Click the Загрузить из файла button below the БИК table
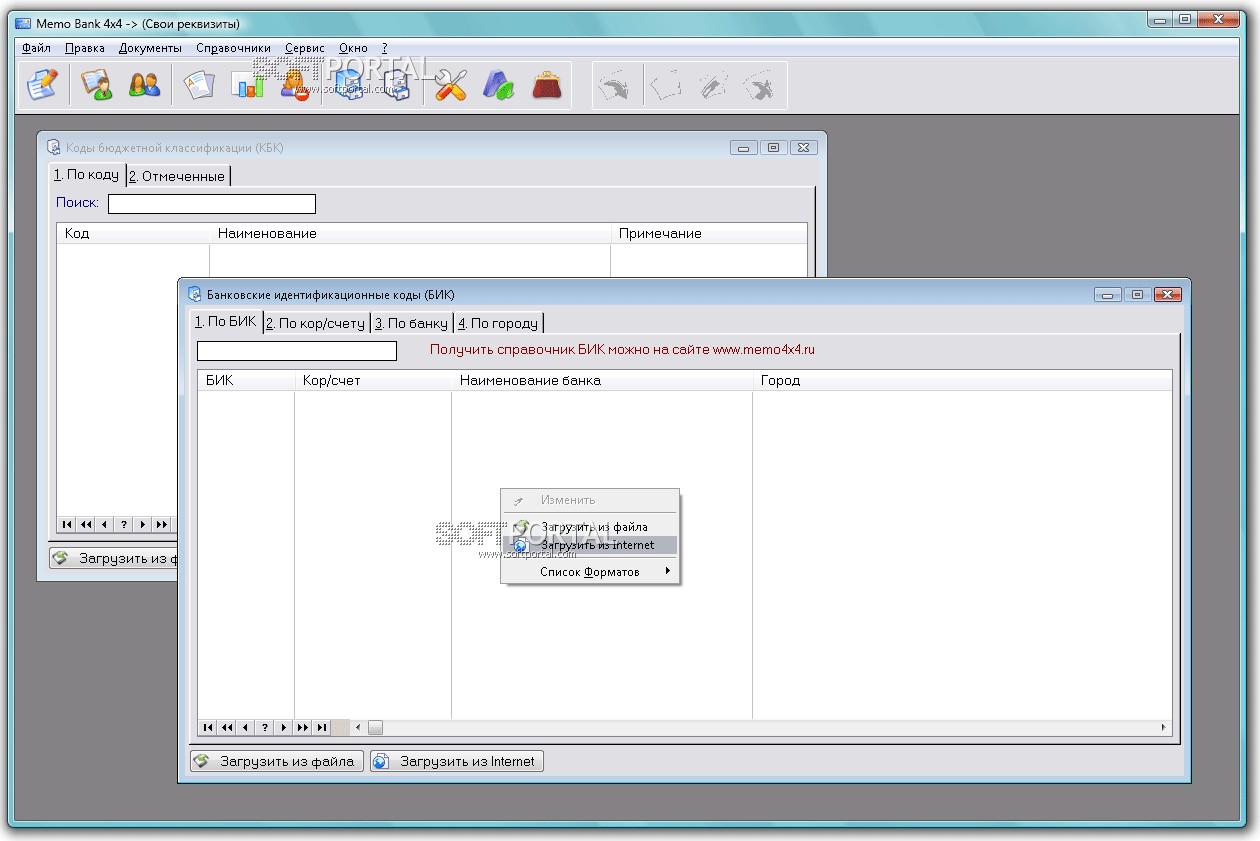The height and width of the screenshot is (841, 1260). 277,761
